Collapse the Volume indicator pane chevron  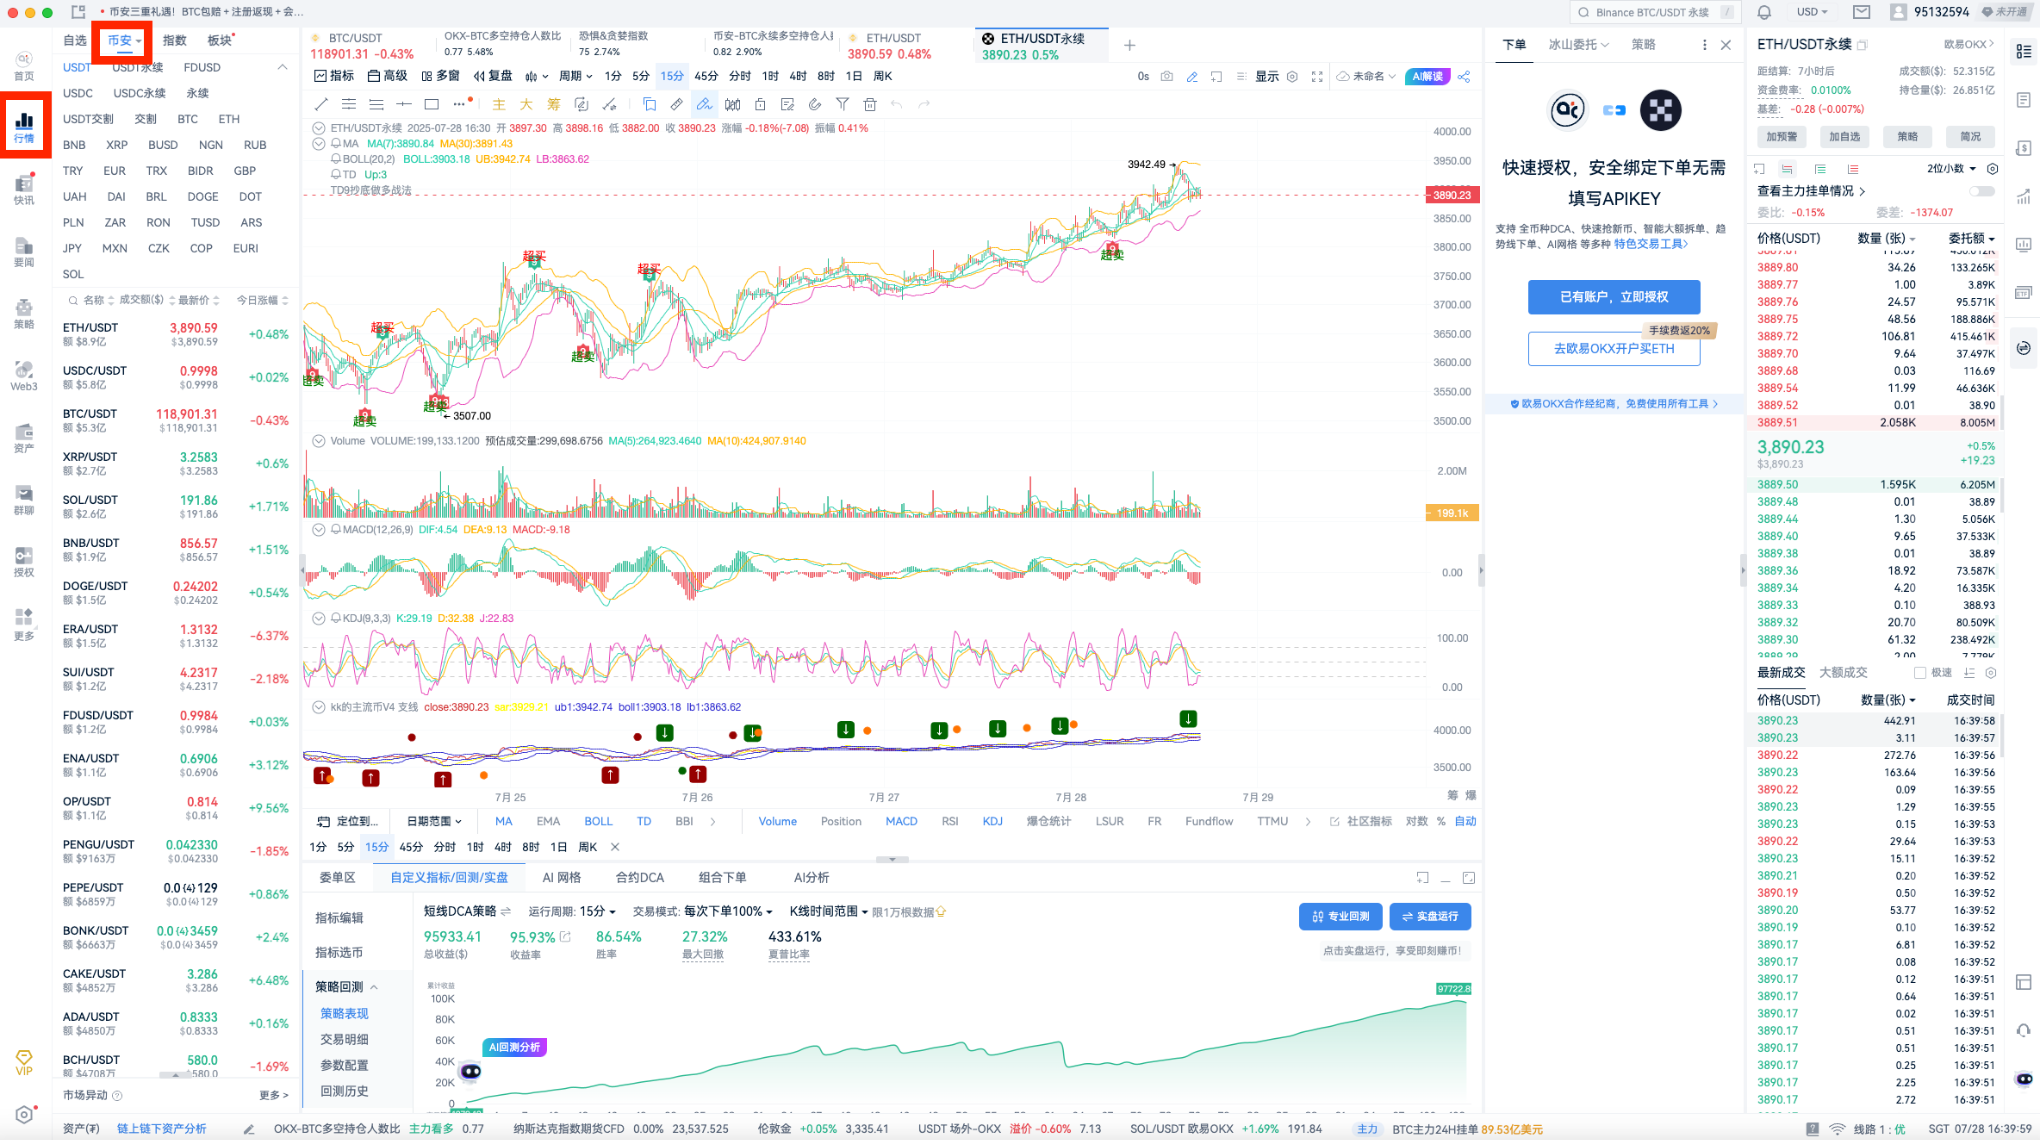319,441
